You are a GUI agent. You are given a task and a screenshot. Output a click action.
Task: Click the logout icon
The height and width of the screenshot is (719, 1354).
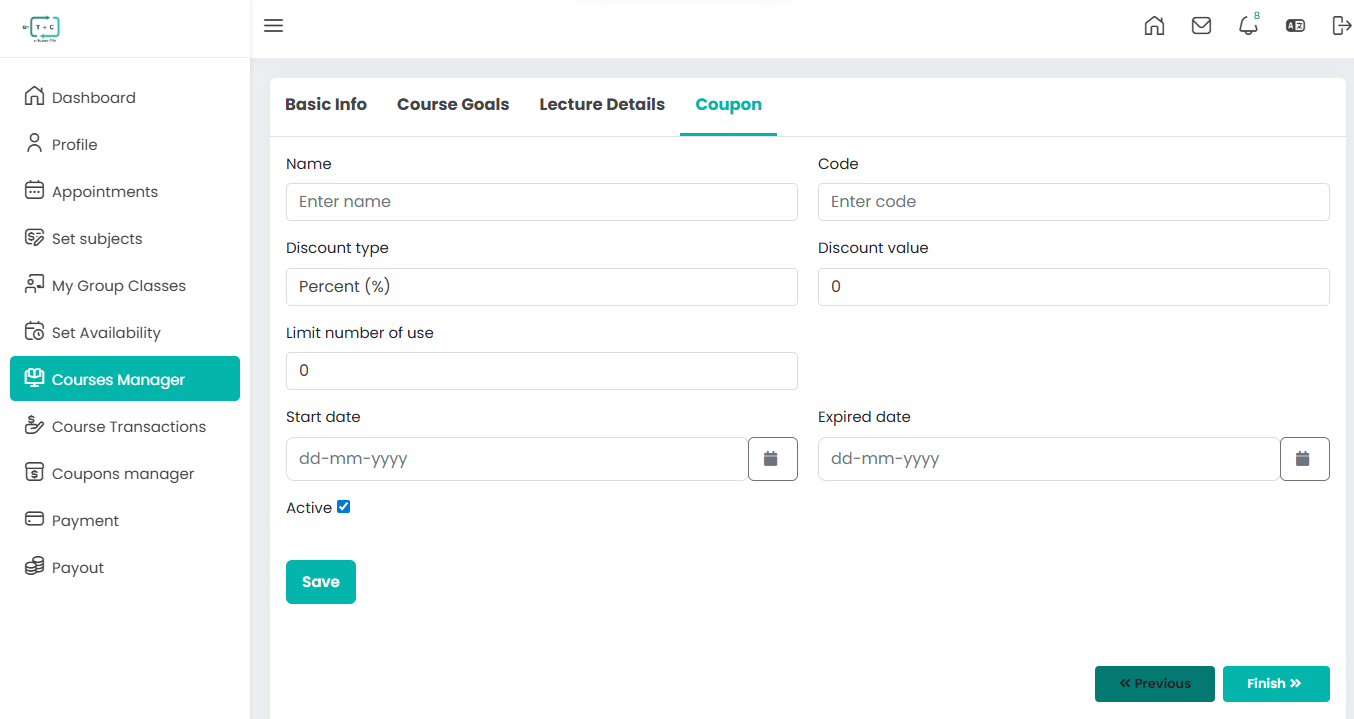(1341, 26)
